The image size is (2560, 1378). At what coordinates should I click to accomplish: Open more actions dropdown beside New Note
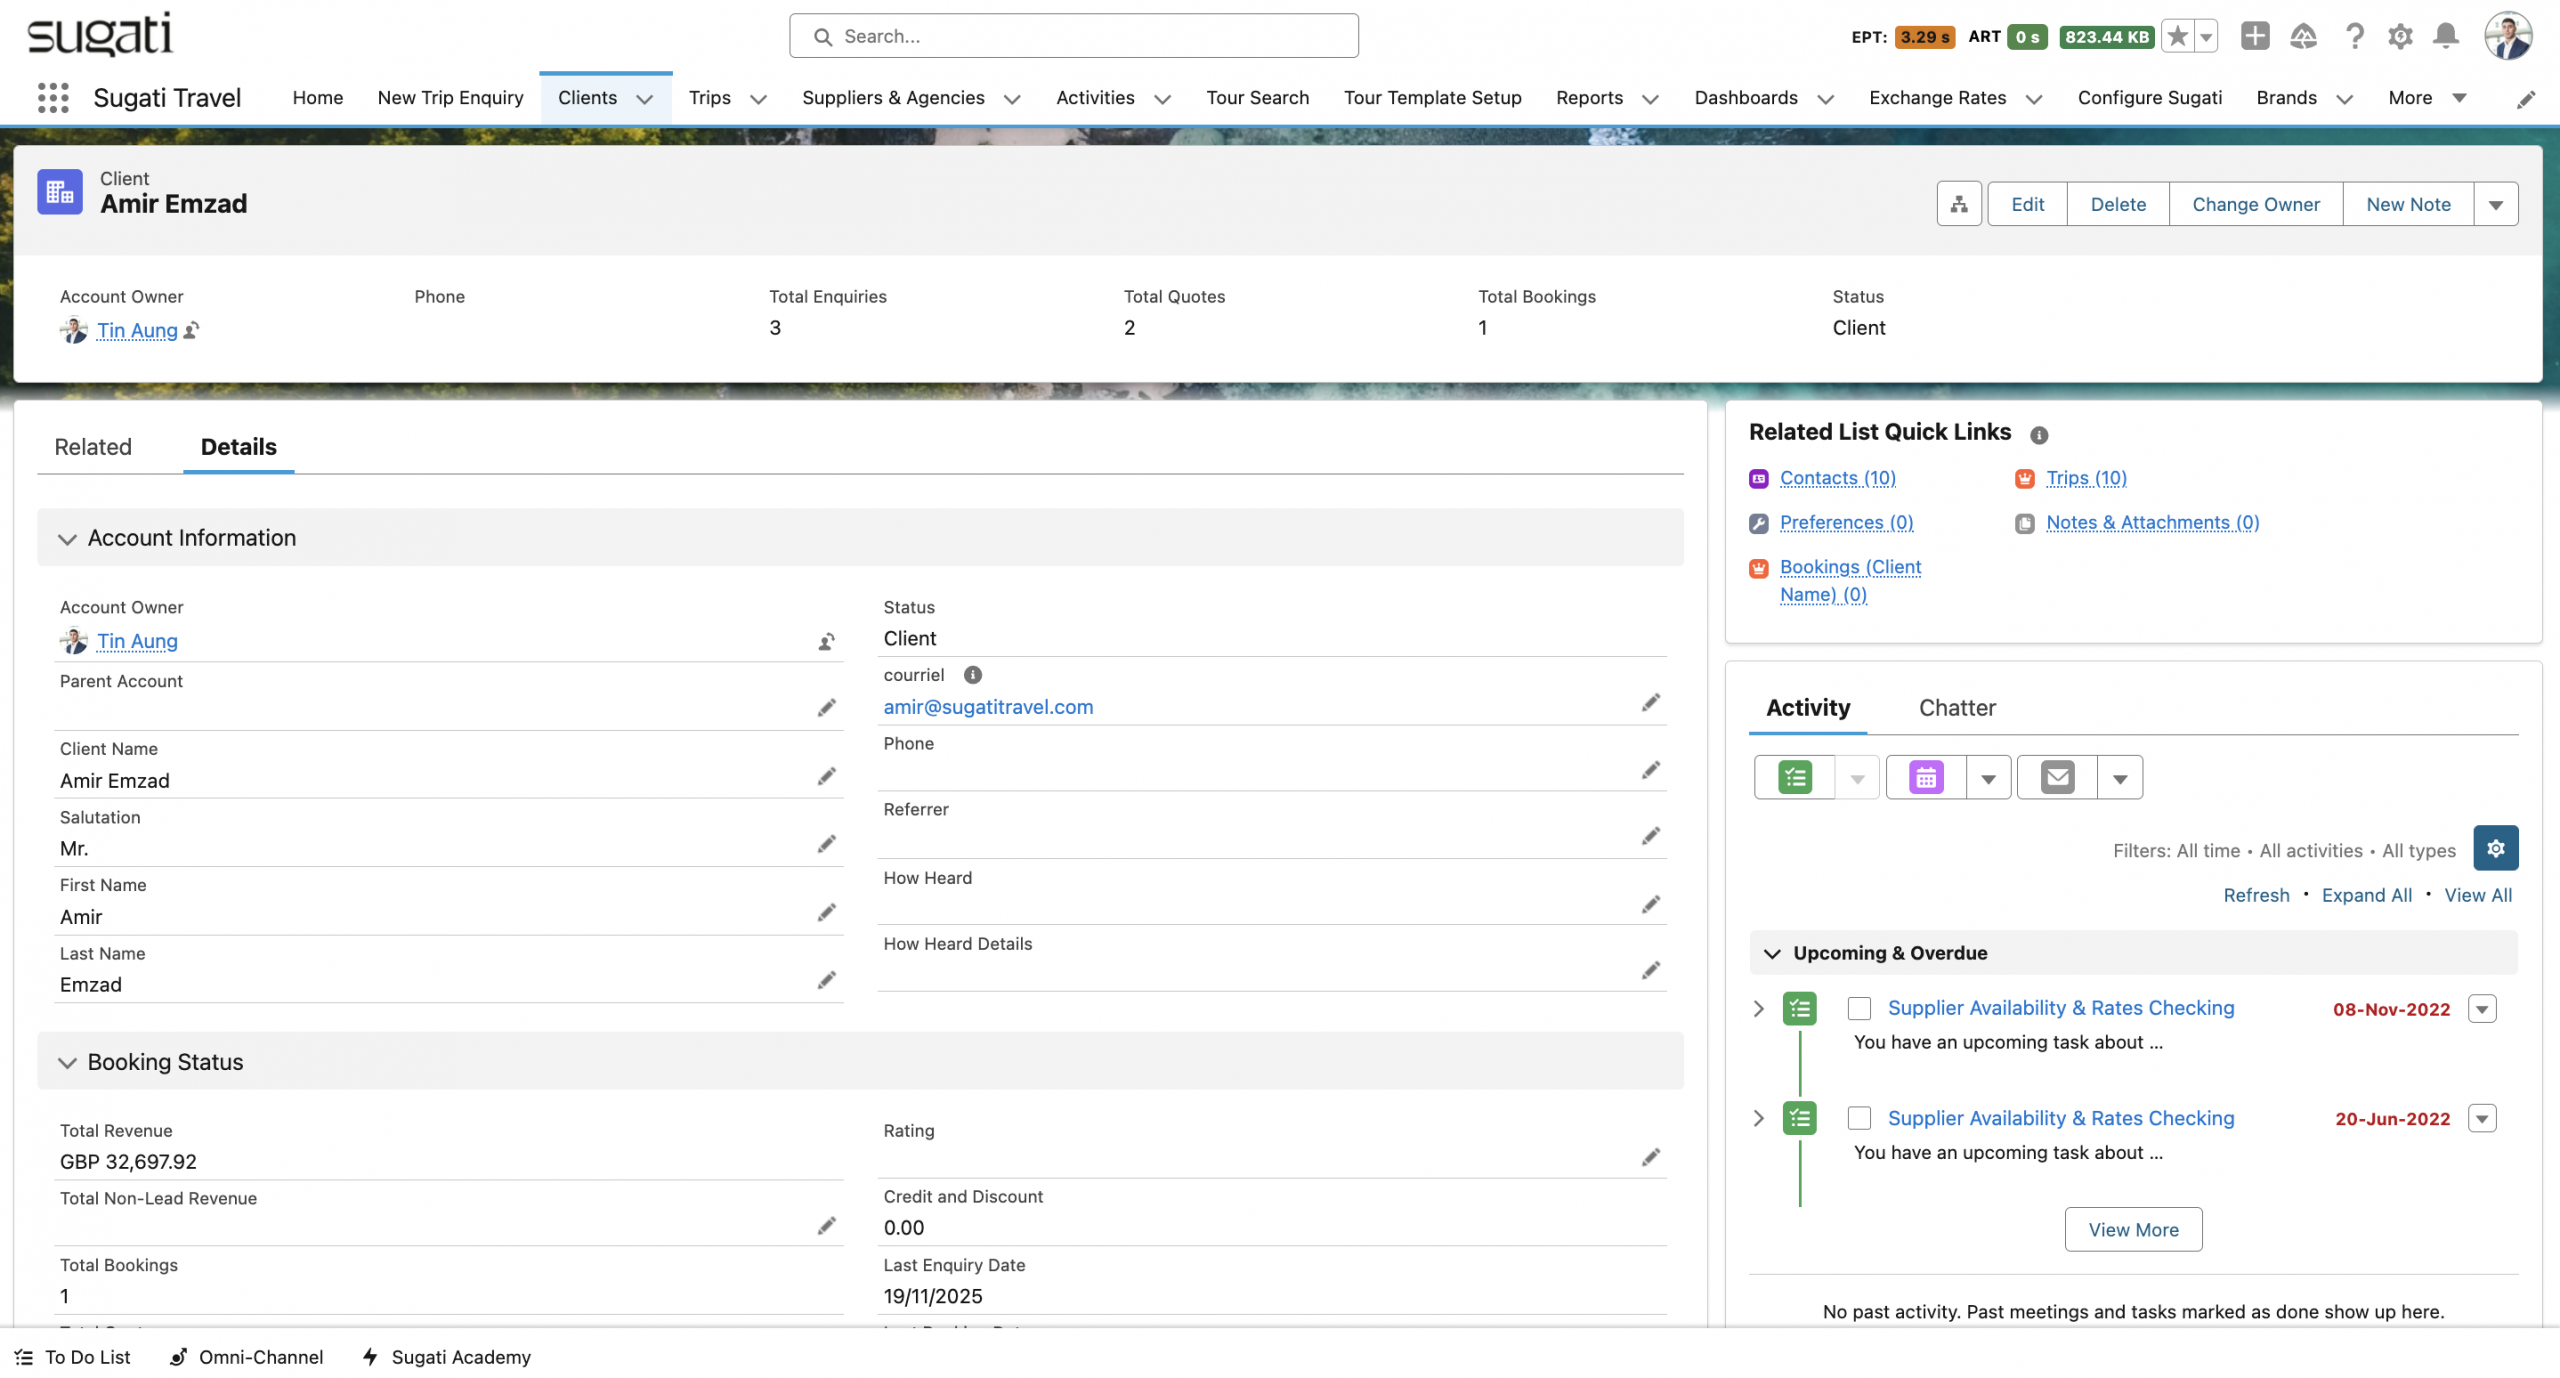click(x=2495, y=204)
